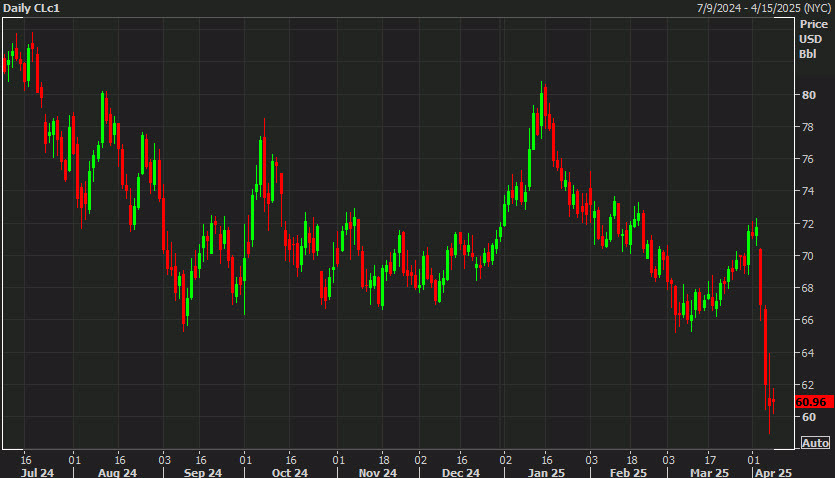
Task: Select the Dec 24 month label
Action: (460, 472)
